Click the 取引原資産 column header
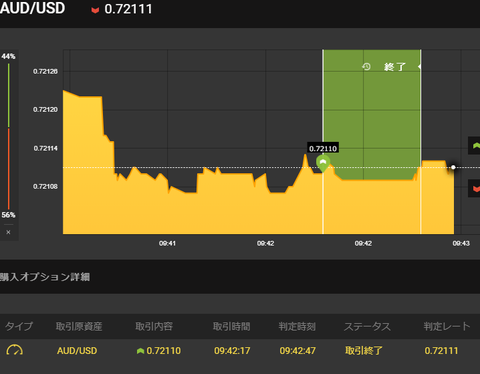 [79, 326]
